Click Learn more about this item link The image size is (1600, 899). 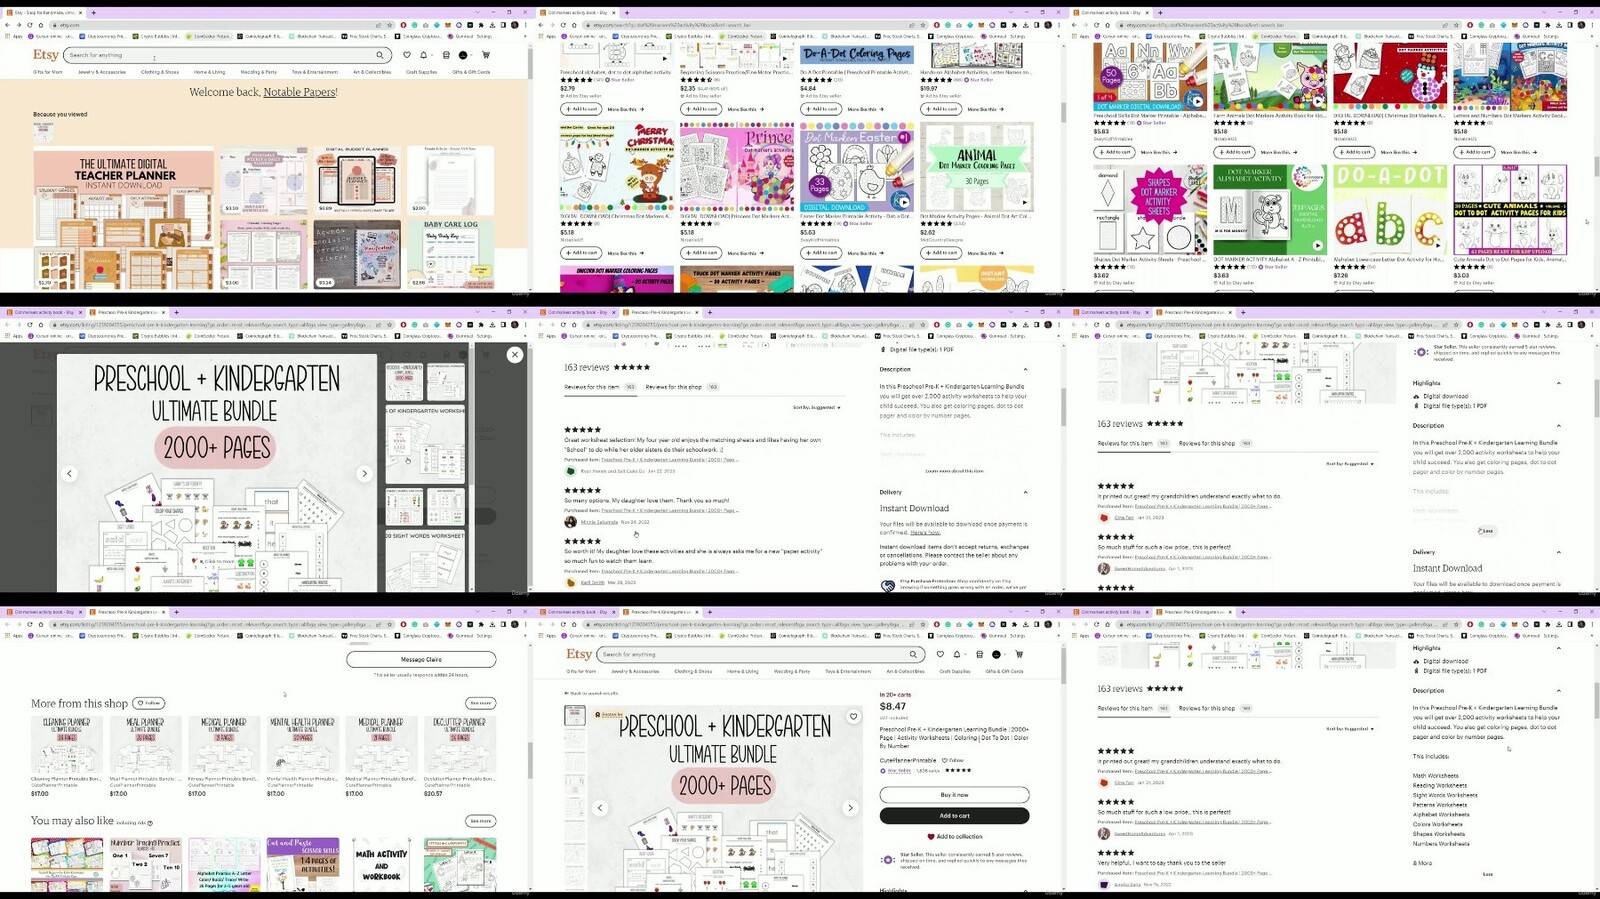point(954,470)
